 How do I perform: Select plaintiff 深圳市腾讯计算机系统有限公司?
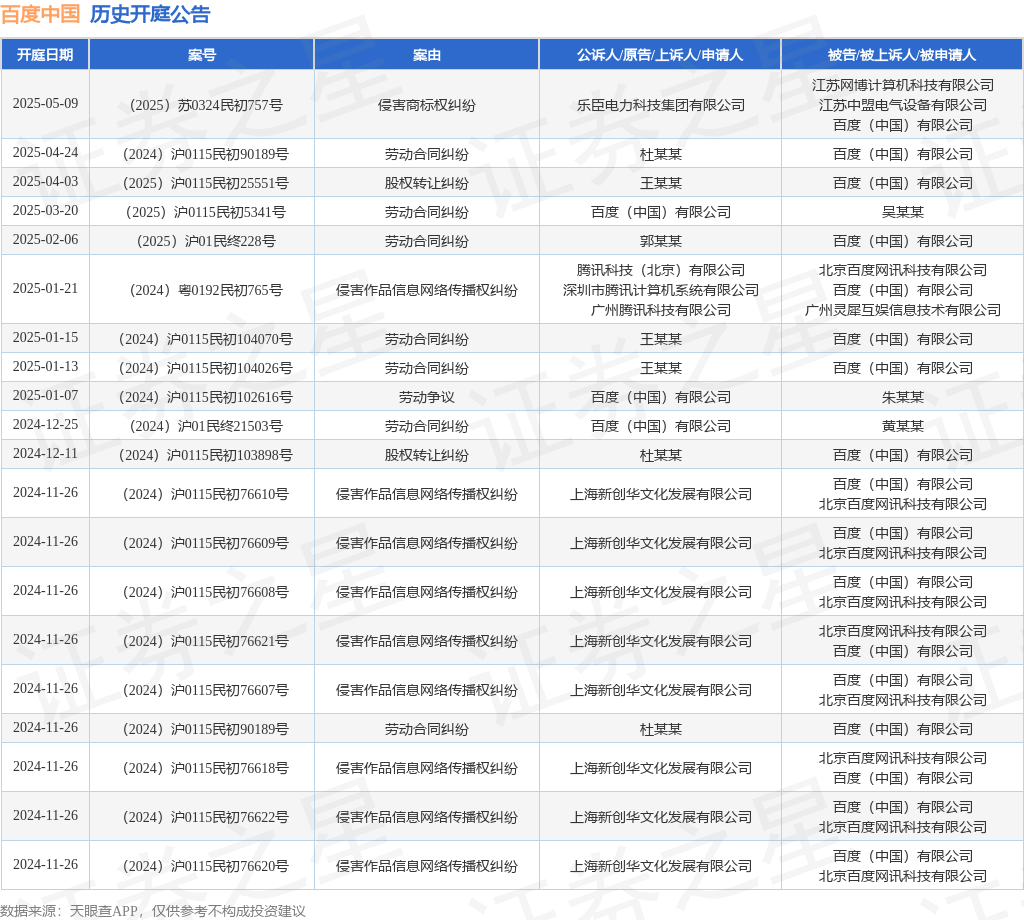[x=660, y=290]
